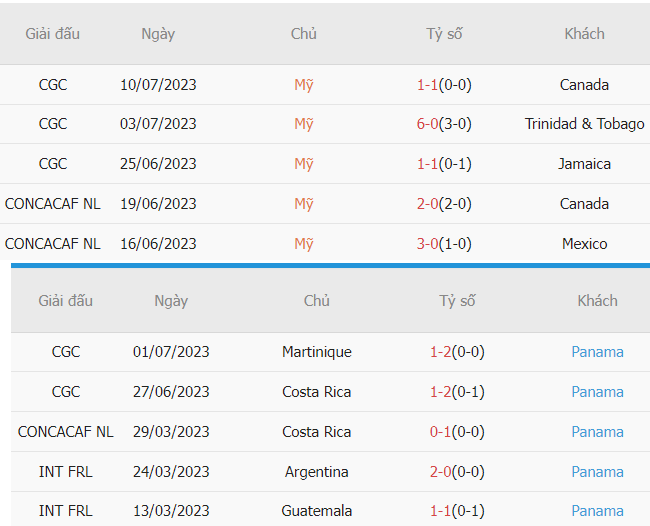Screen dimensions: 650x526
Task: Select the Trinidad & Tobago team name
Action: coord(584,124)
